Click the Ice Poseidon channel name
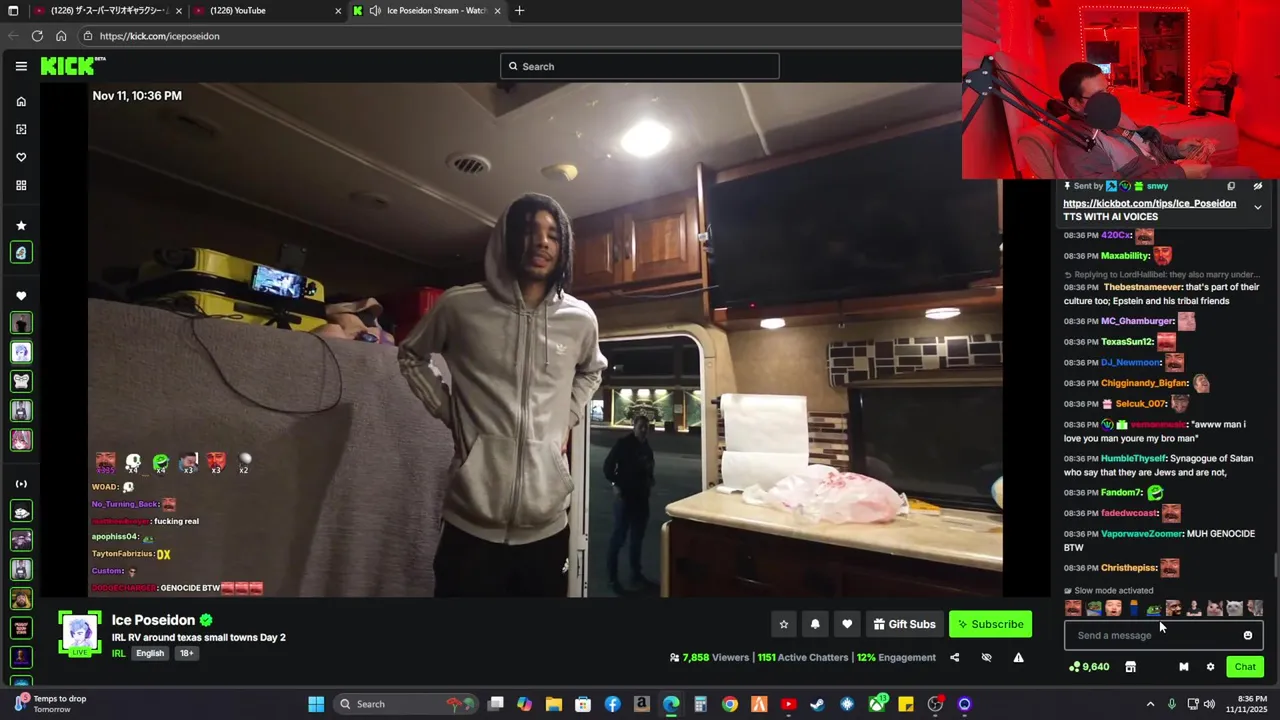Image resolution: width=1280 pixels, height=720 pixels. tap(153, 620)
